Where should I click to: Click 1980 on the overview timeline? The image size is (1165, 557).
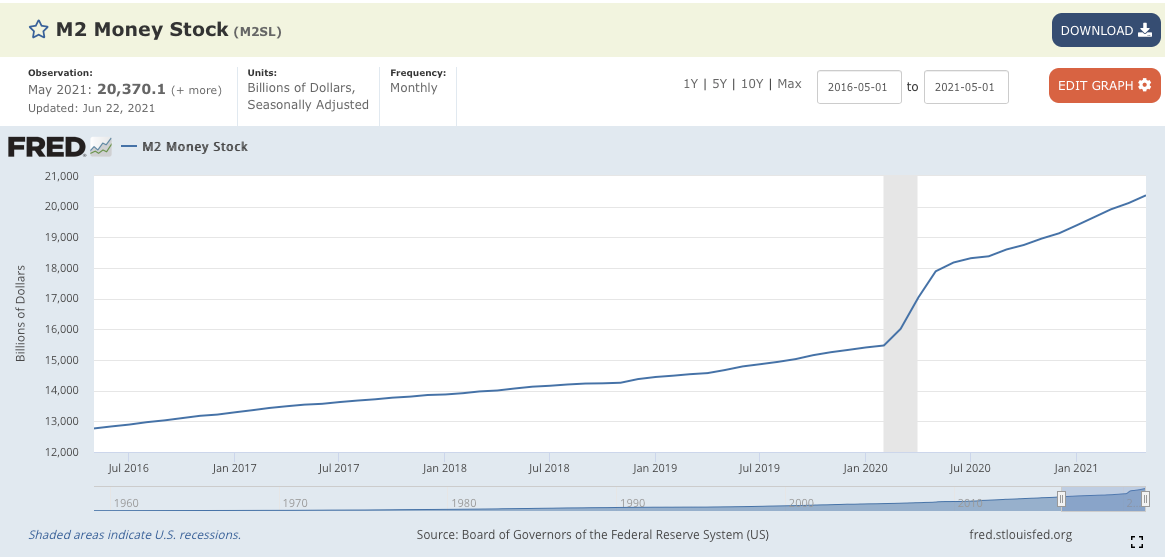[x=463, y=503]
